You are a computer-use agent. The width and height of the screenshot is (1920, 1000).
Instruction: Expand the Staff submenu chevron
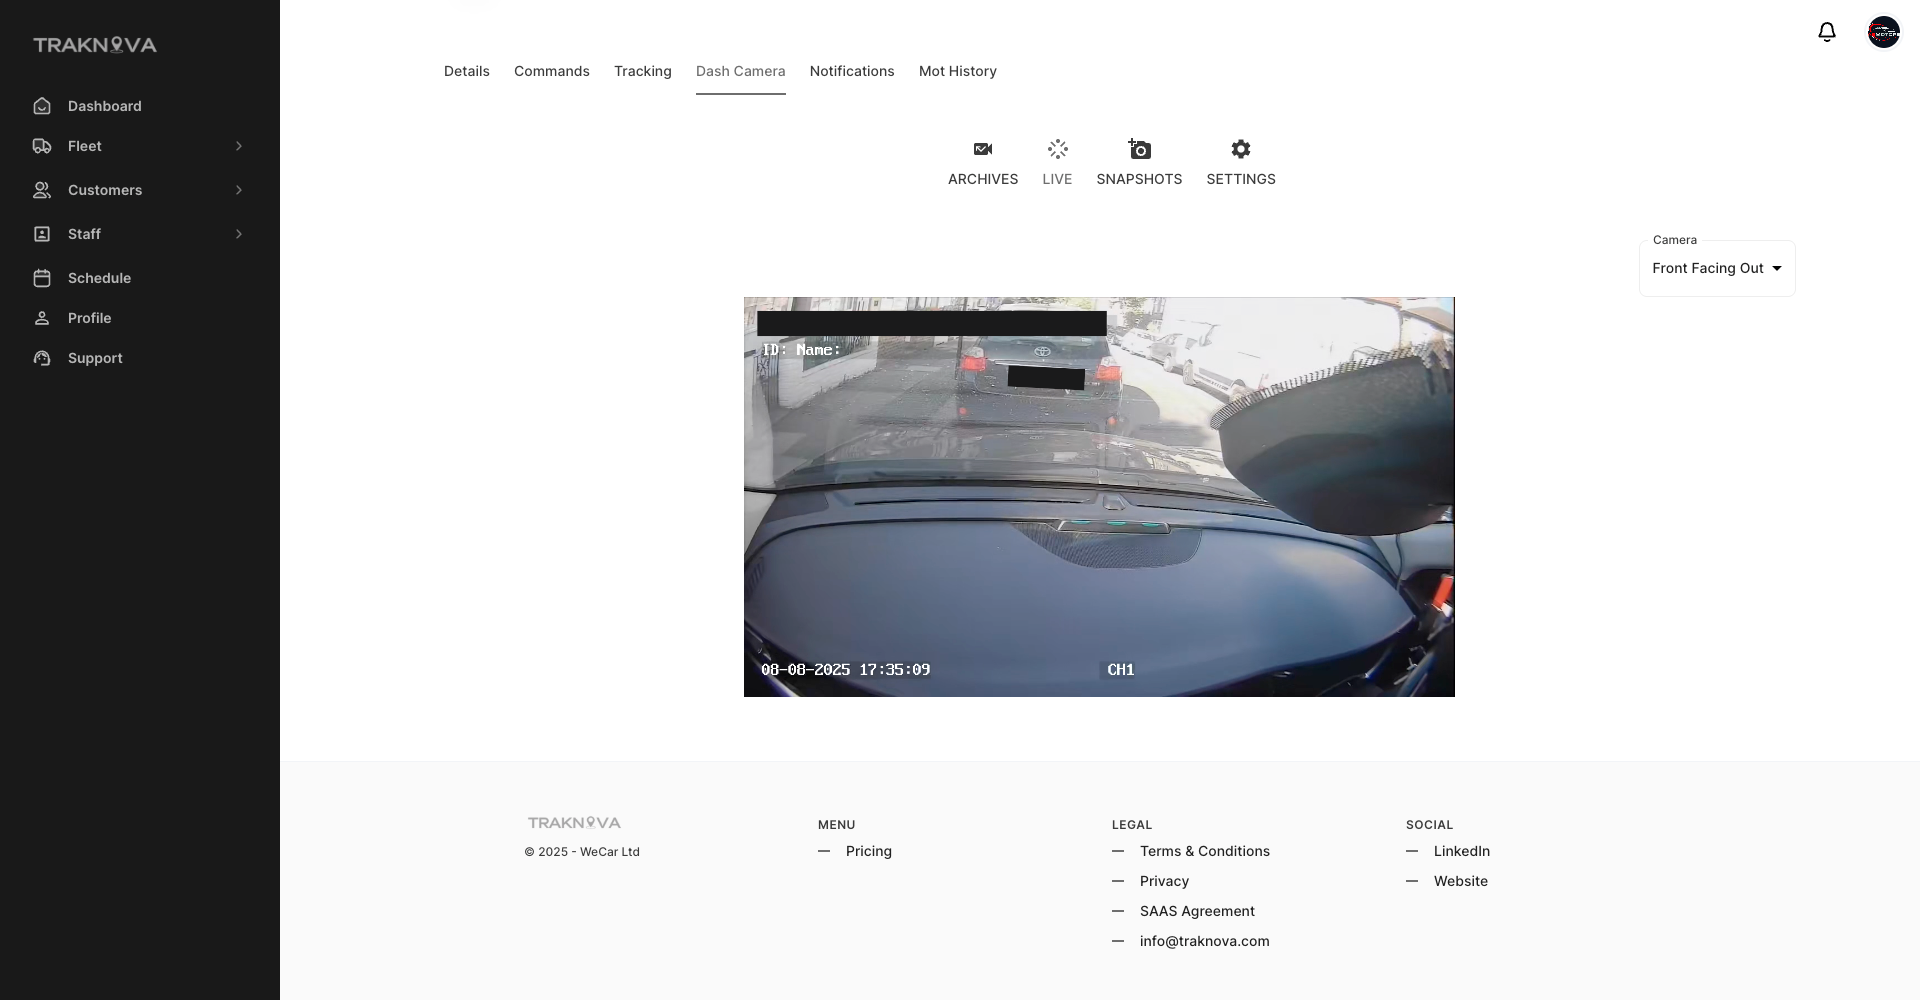click(x=239, y=234)
